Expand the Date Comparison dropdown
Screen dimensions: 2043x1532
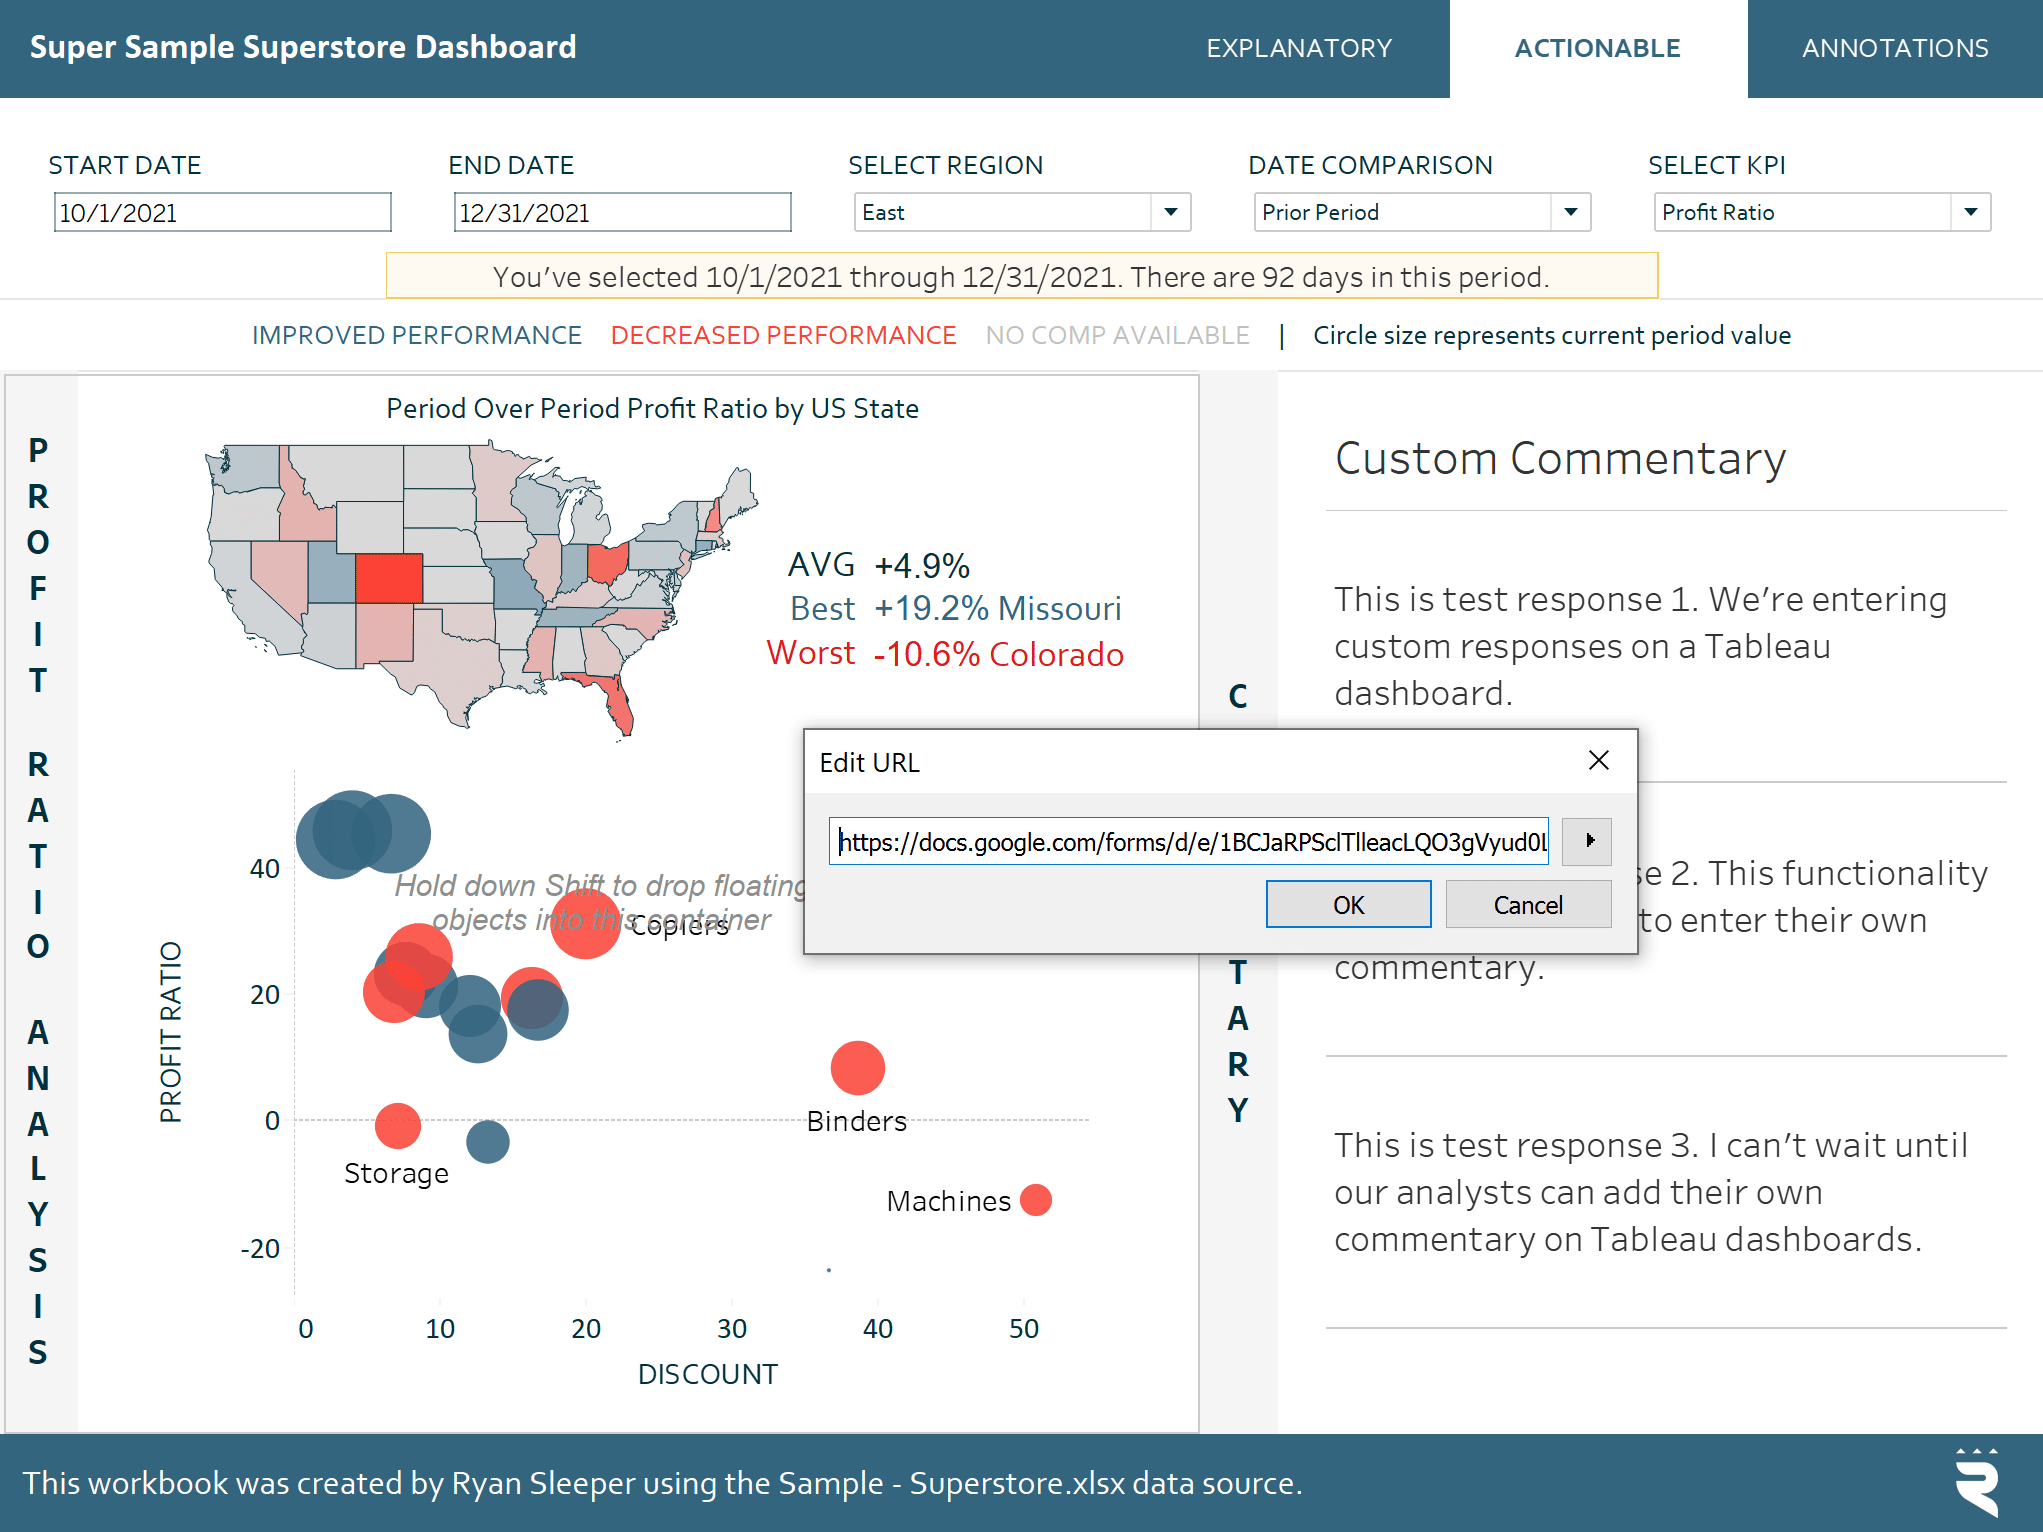coord(1570,212)
